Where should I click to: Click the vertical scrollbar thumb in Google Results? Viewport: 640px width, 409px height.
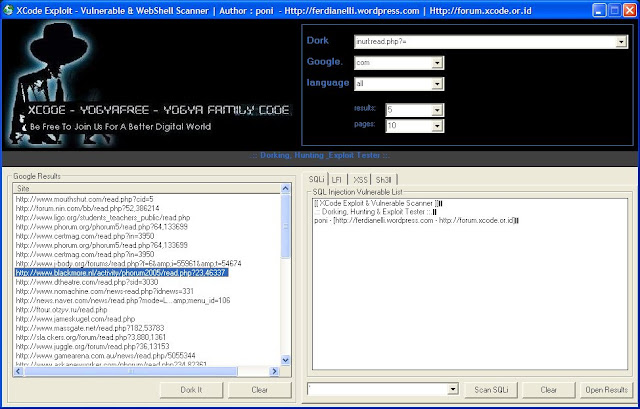tap(285, 226)
